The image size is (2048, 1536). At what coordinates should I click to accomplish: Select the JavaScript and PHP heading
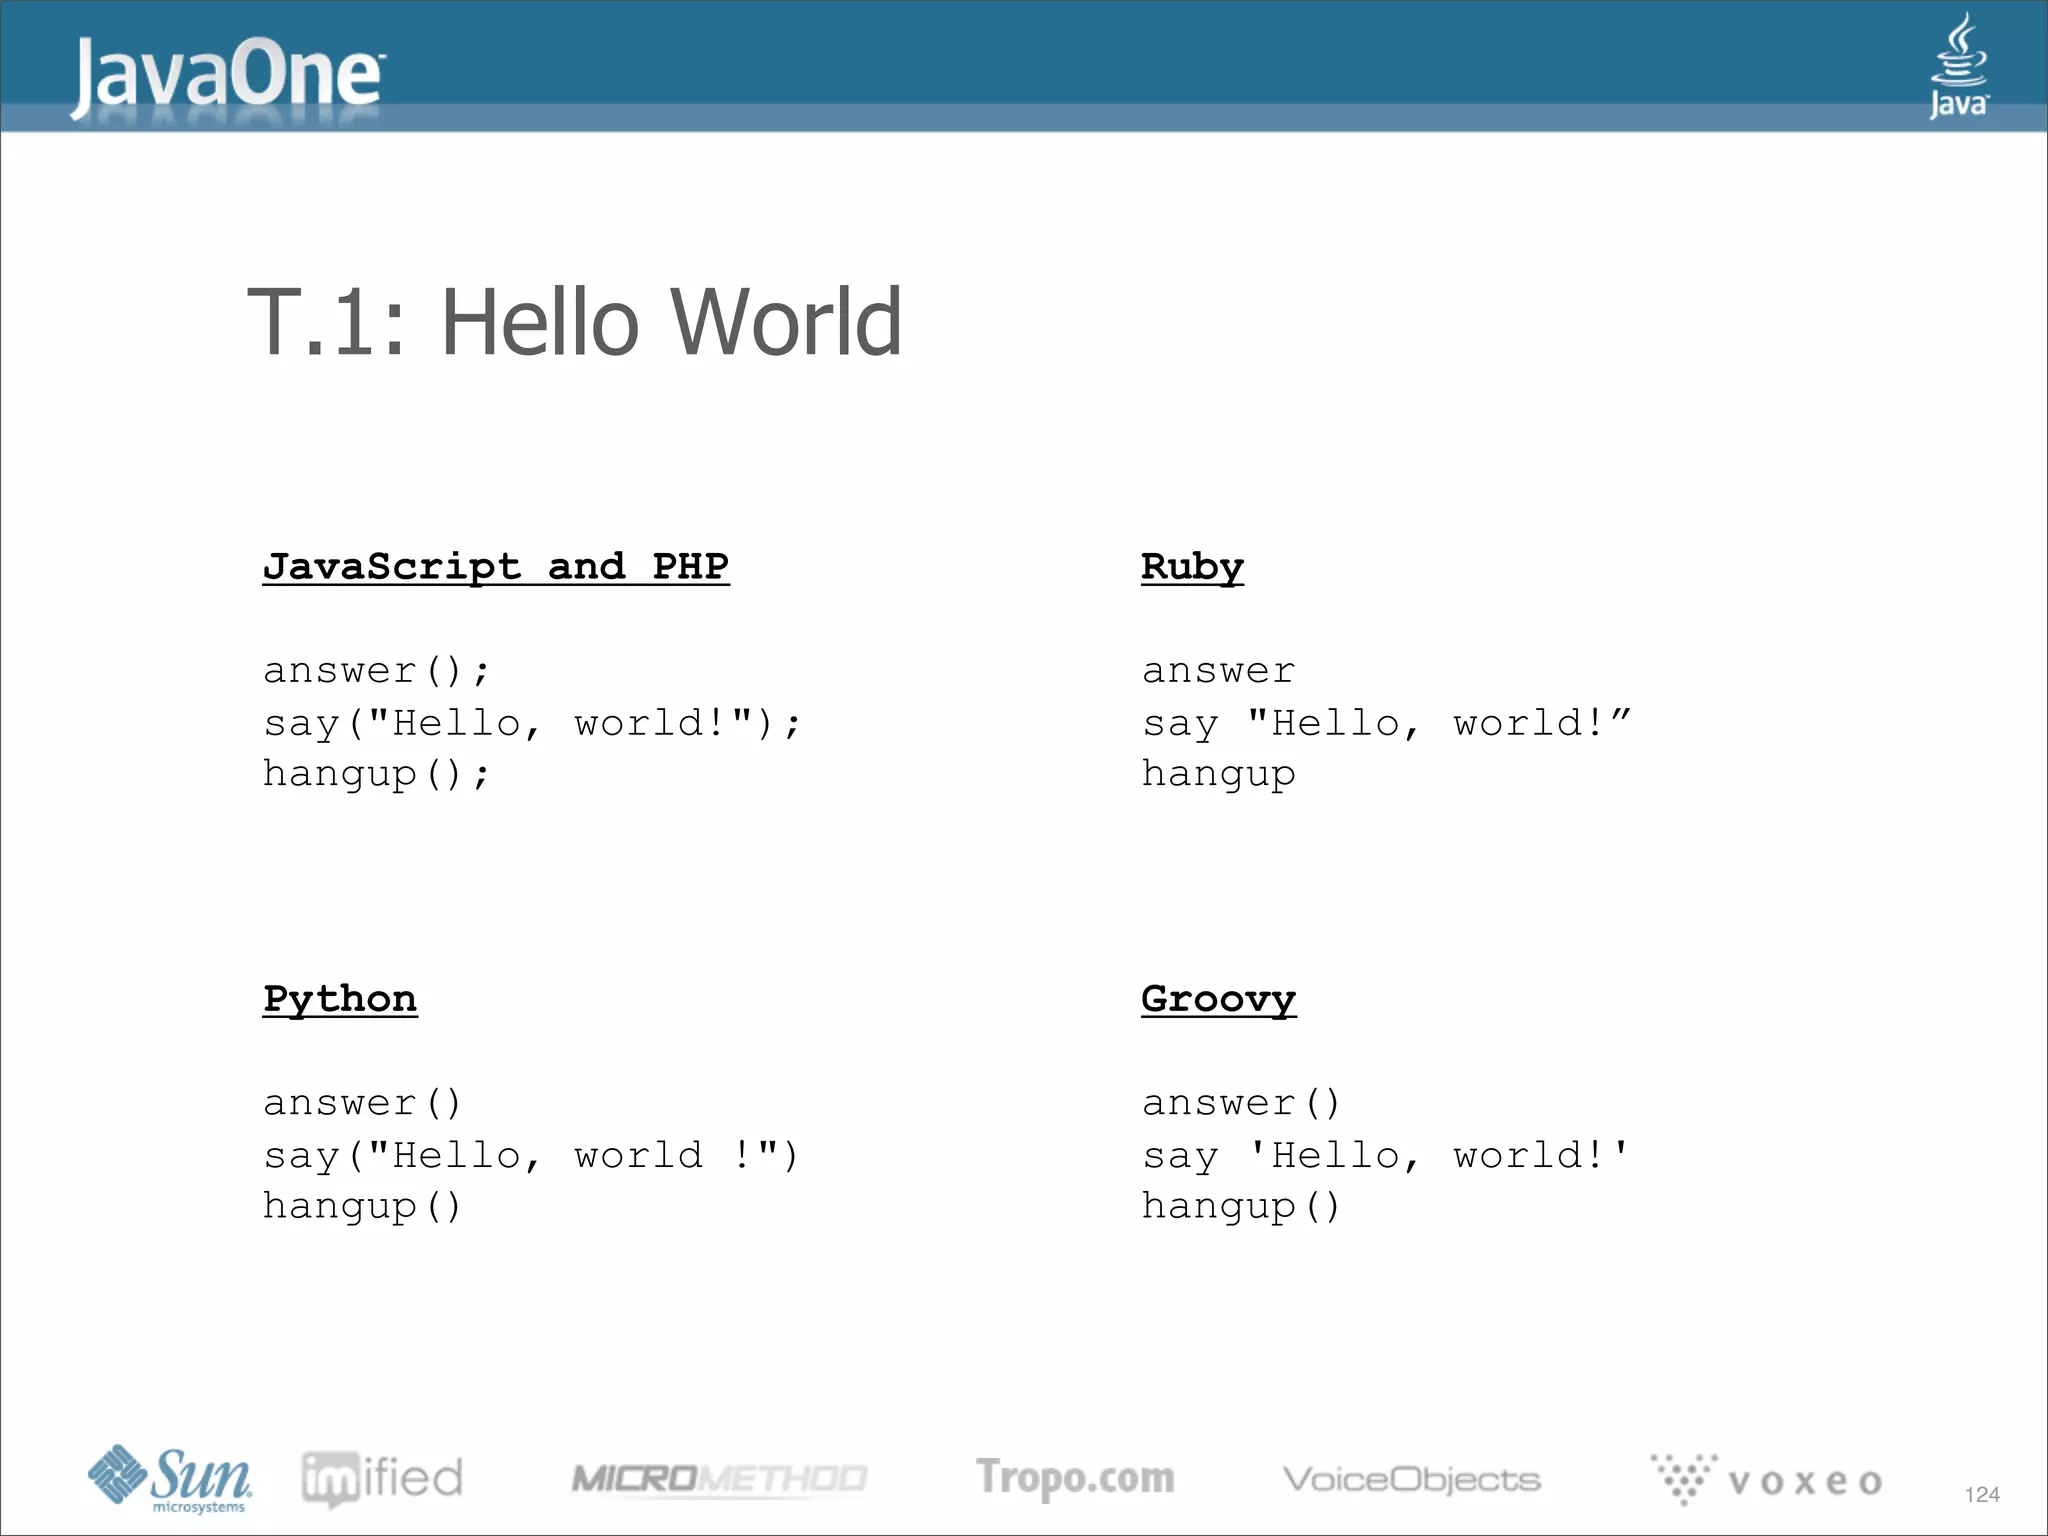495,566
